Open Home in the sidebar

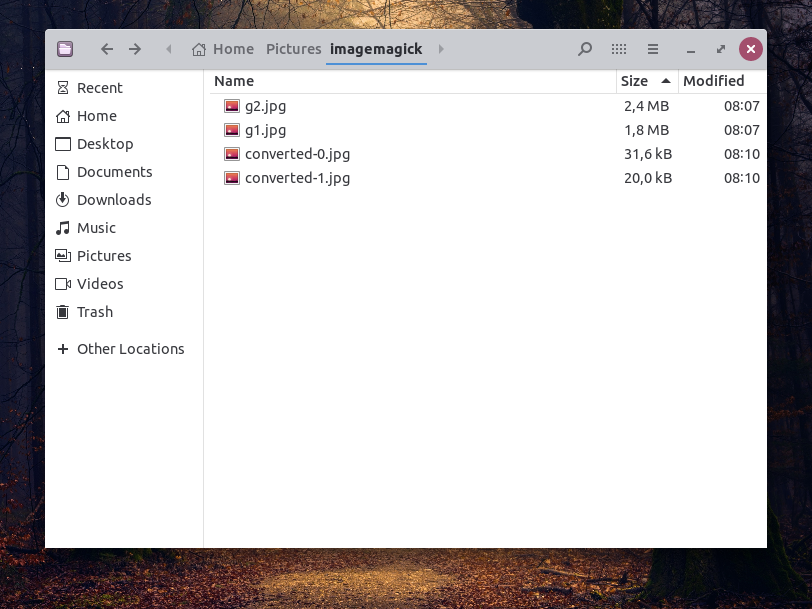tap(124, 116)
